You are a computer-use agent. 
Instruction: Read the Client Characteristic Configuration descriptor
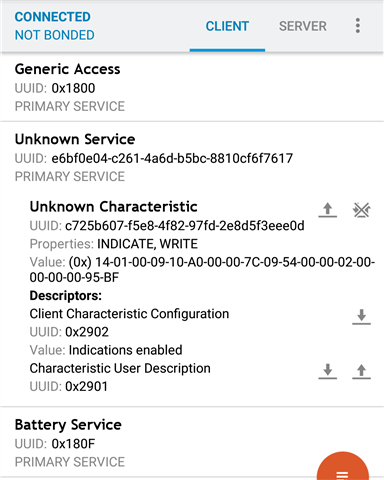click(361, 316)
